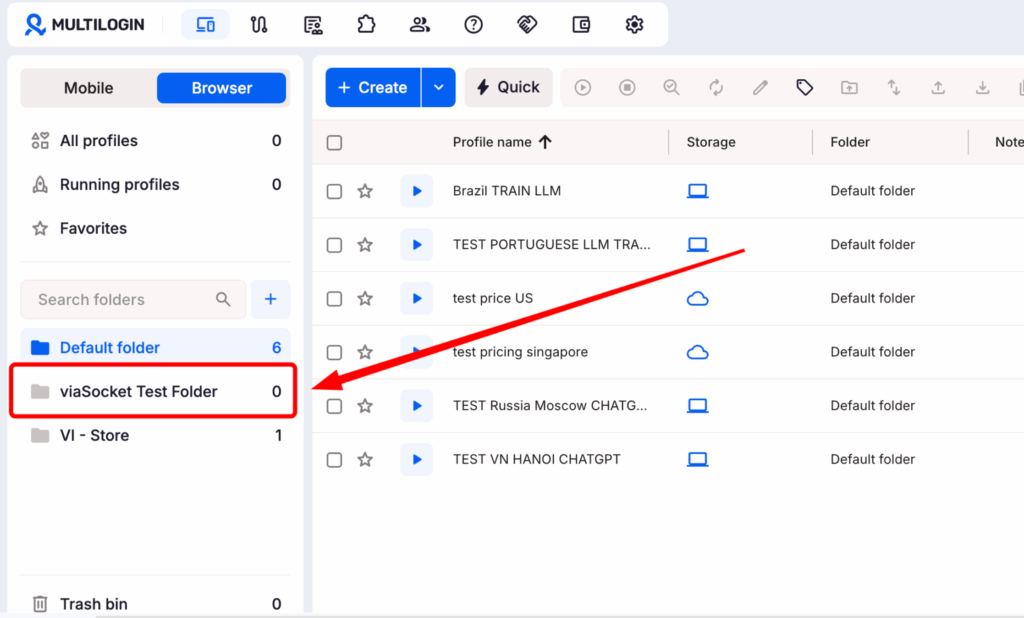
Task: Launch the Brazil TRAIN LLM profile play button
Action: pos(417,191)
